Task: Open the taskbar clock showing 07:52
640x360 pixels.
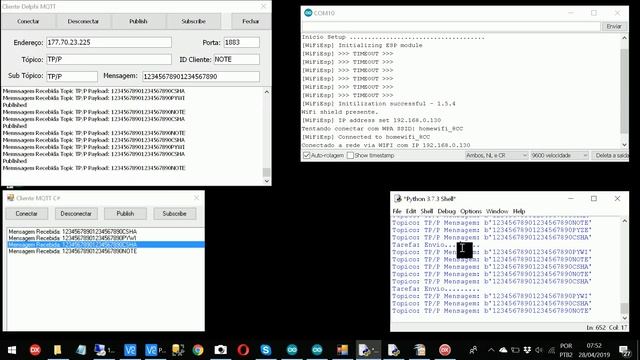Action: (594, 350)
